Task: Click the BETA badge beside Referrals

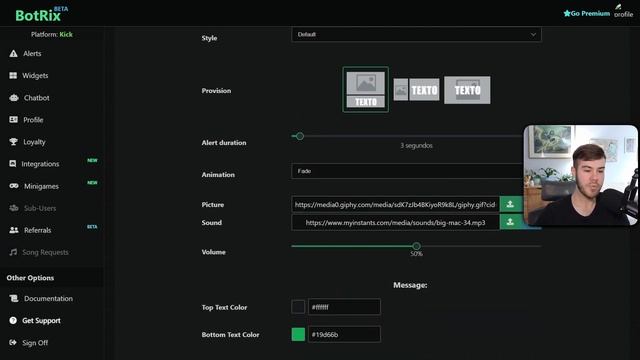Action: pyautogui.click(x=92, y=227)
